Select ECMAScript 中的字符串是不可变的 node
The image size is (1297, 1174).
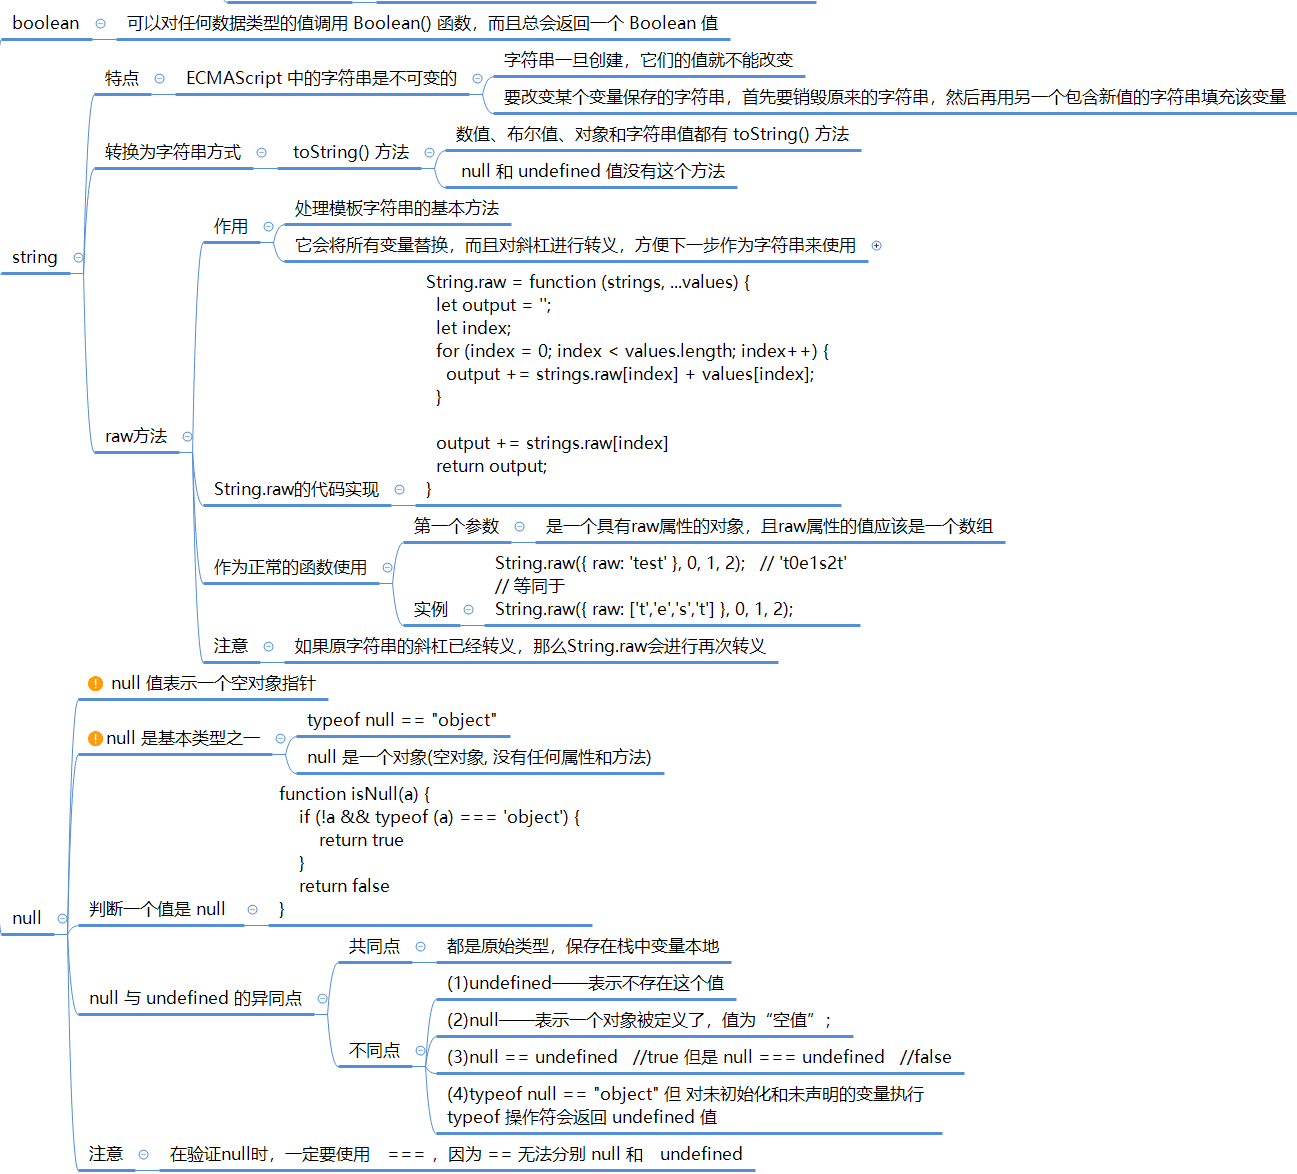tap(321, 78)
